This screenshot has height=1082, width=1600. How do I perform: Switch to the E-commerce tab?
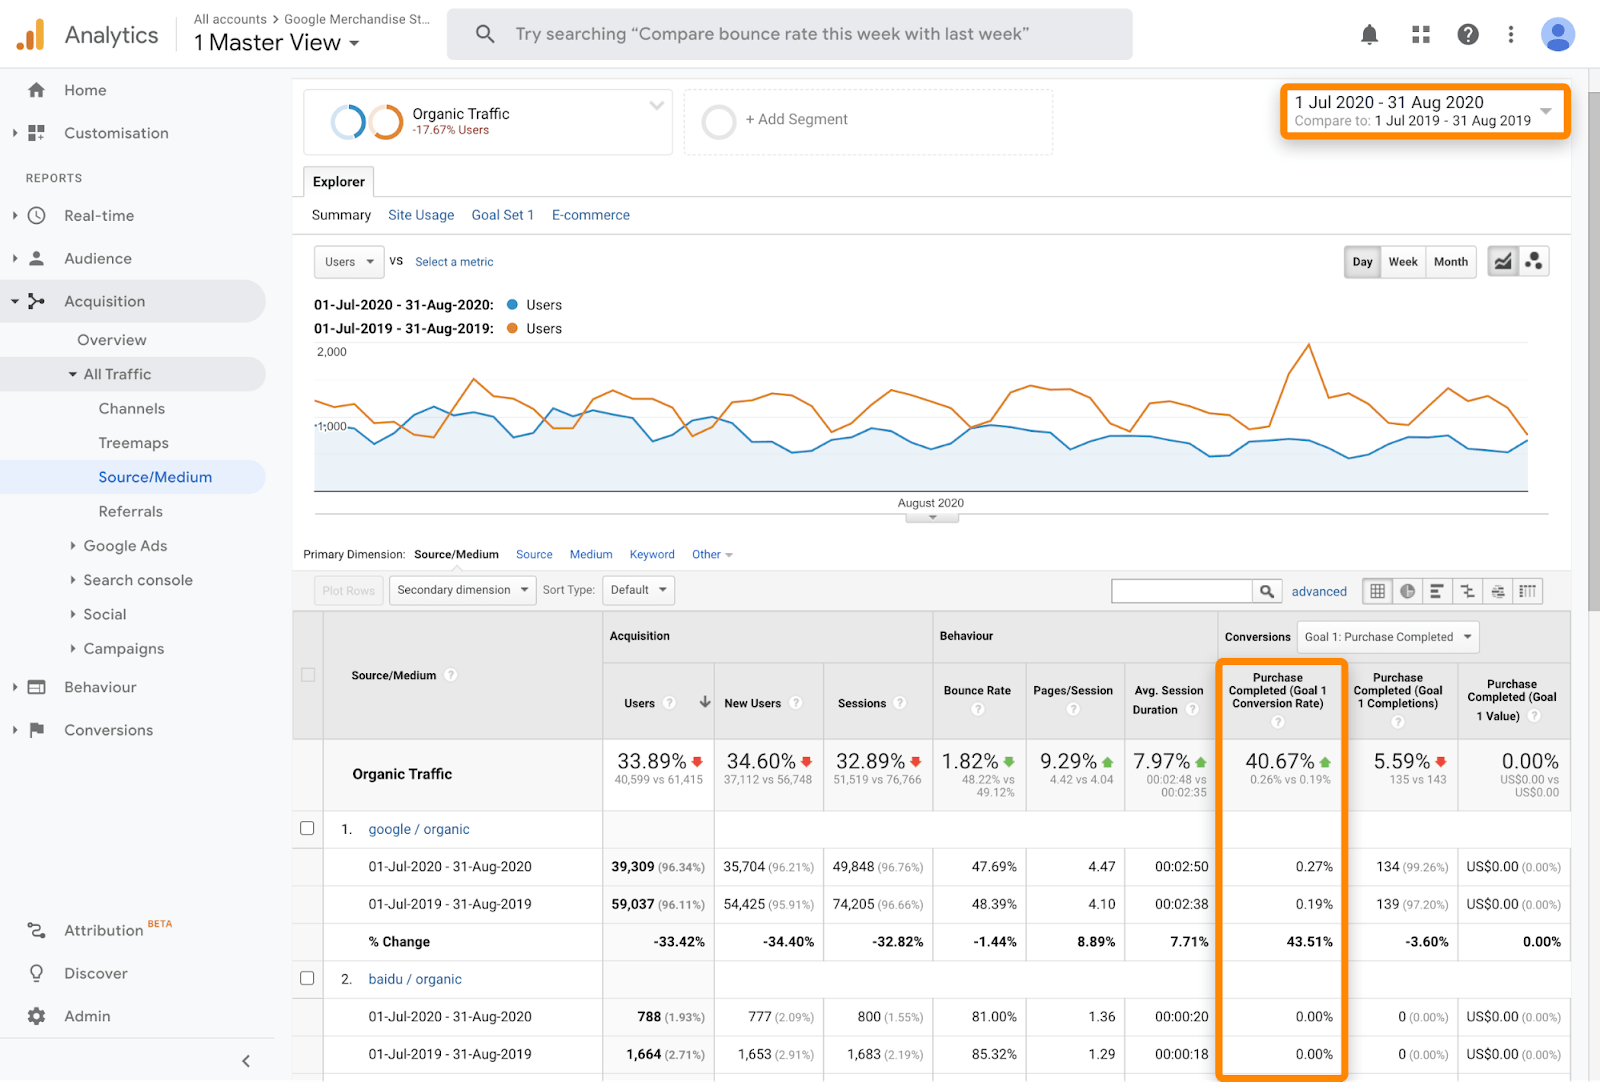tap(590, 215)
